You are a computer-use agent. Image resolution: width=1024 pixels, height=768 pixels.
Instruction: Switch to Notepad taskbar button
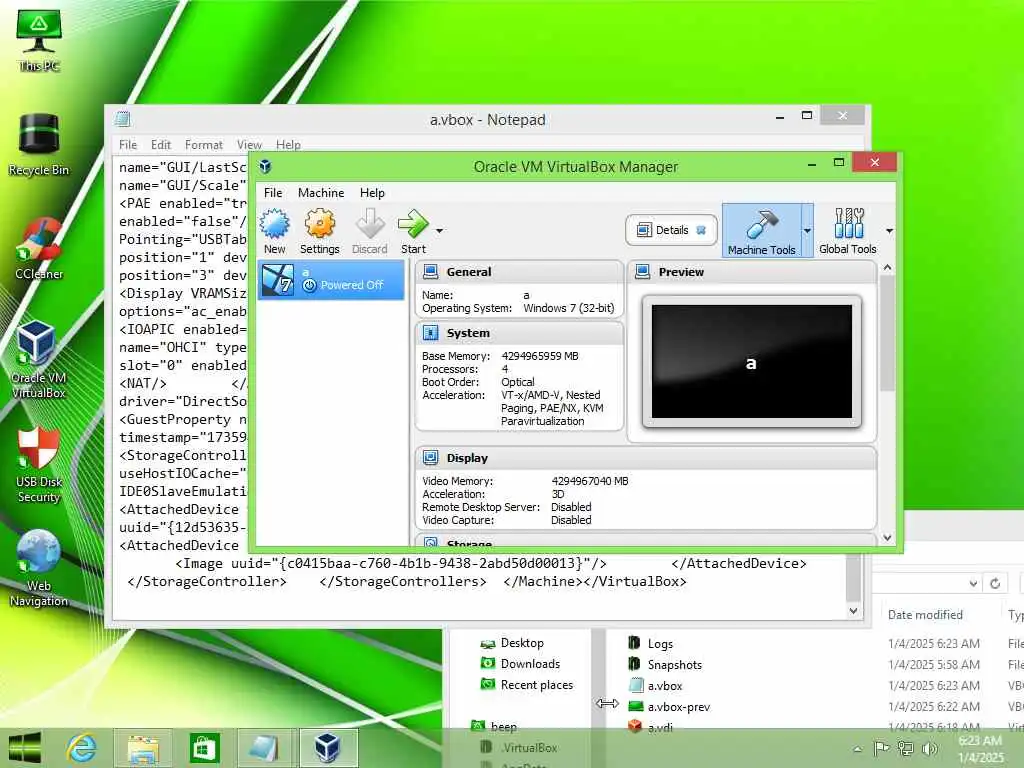[x=265, y=748]
